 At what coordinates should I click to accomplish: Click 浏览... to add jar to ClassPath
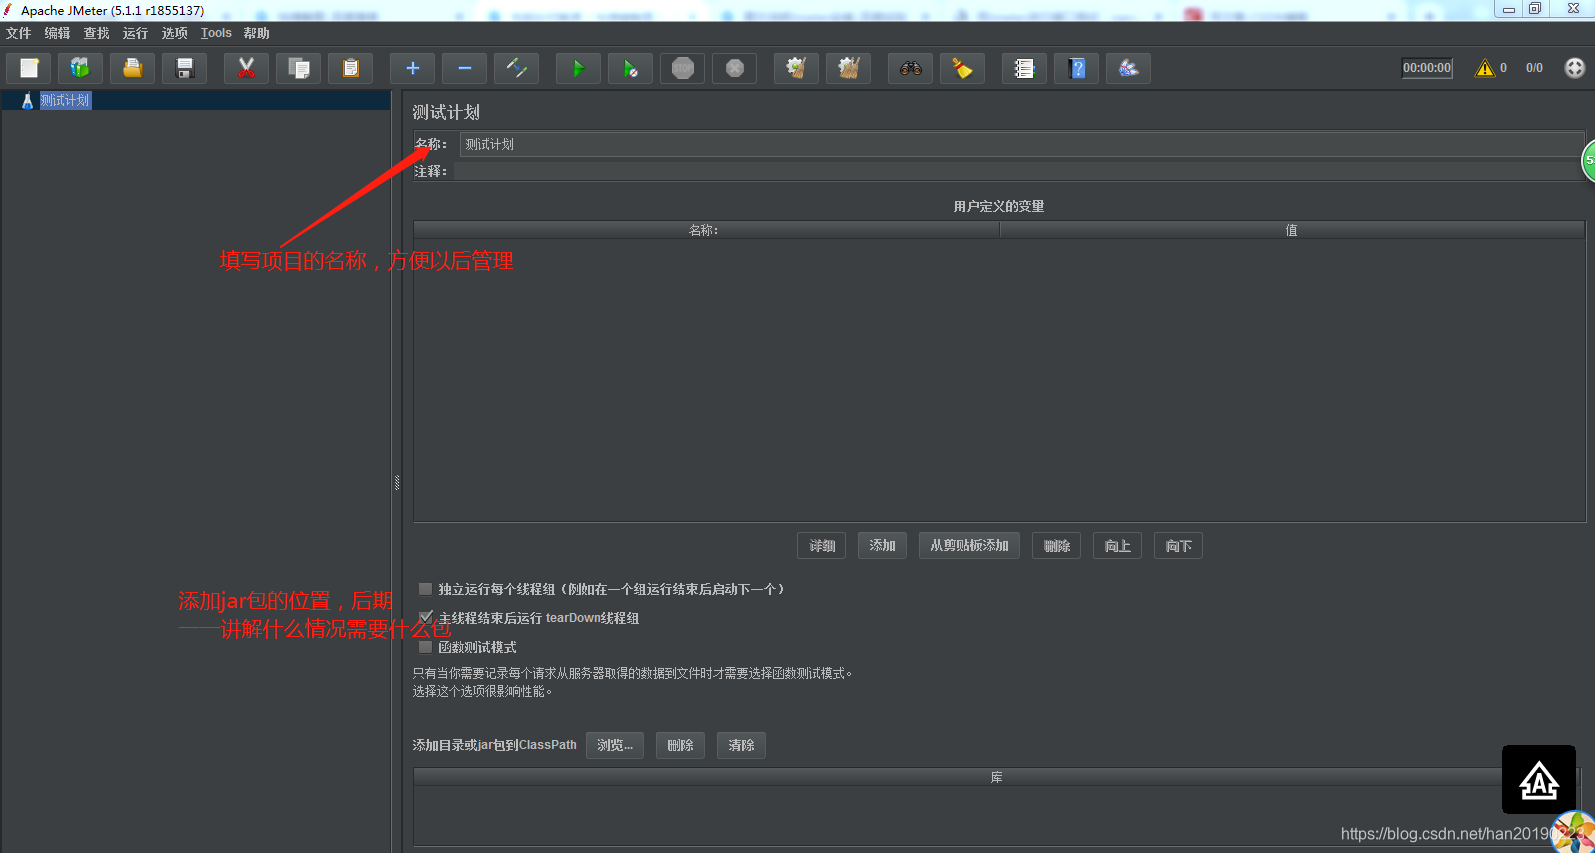click(615, 745)
